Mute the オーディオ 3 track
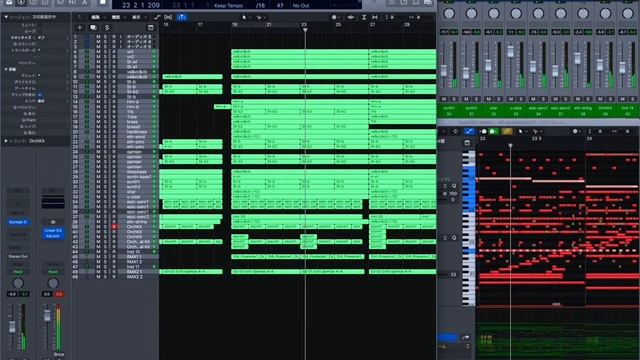Image resolution: width=640 pixels, height=360 pixels. pyautogui.click(x=98, y=36)
